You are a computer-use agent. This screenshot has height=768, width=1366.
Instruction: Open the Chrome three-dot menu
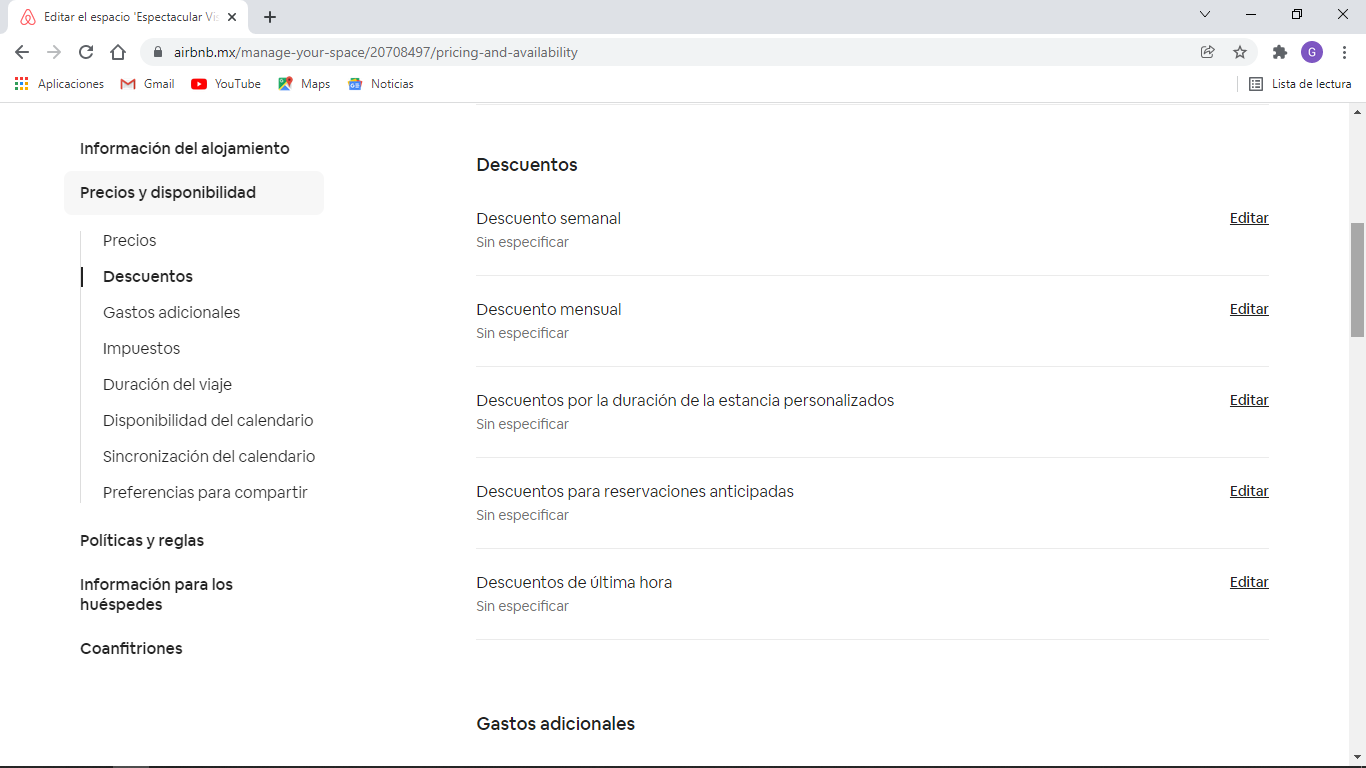pyautogui.click(x=1344, y=52)
